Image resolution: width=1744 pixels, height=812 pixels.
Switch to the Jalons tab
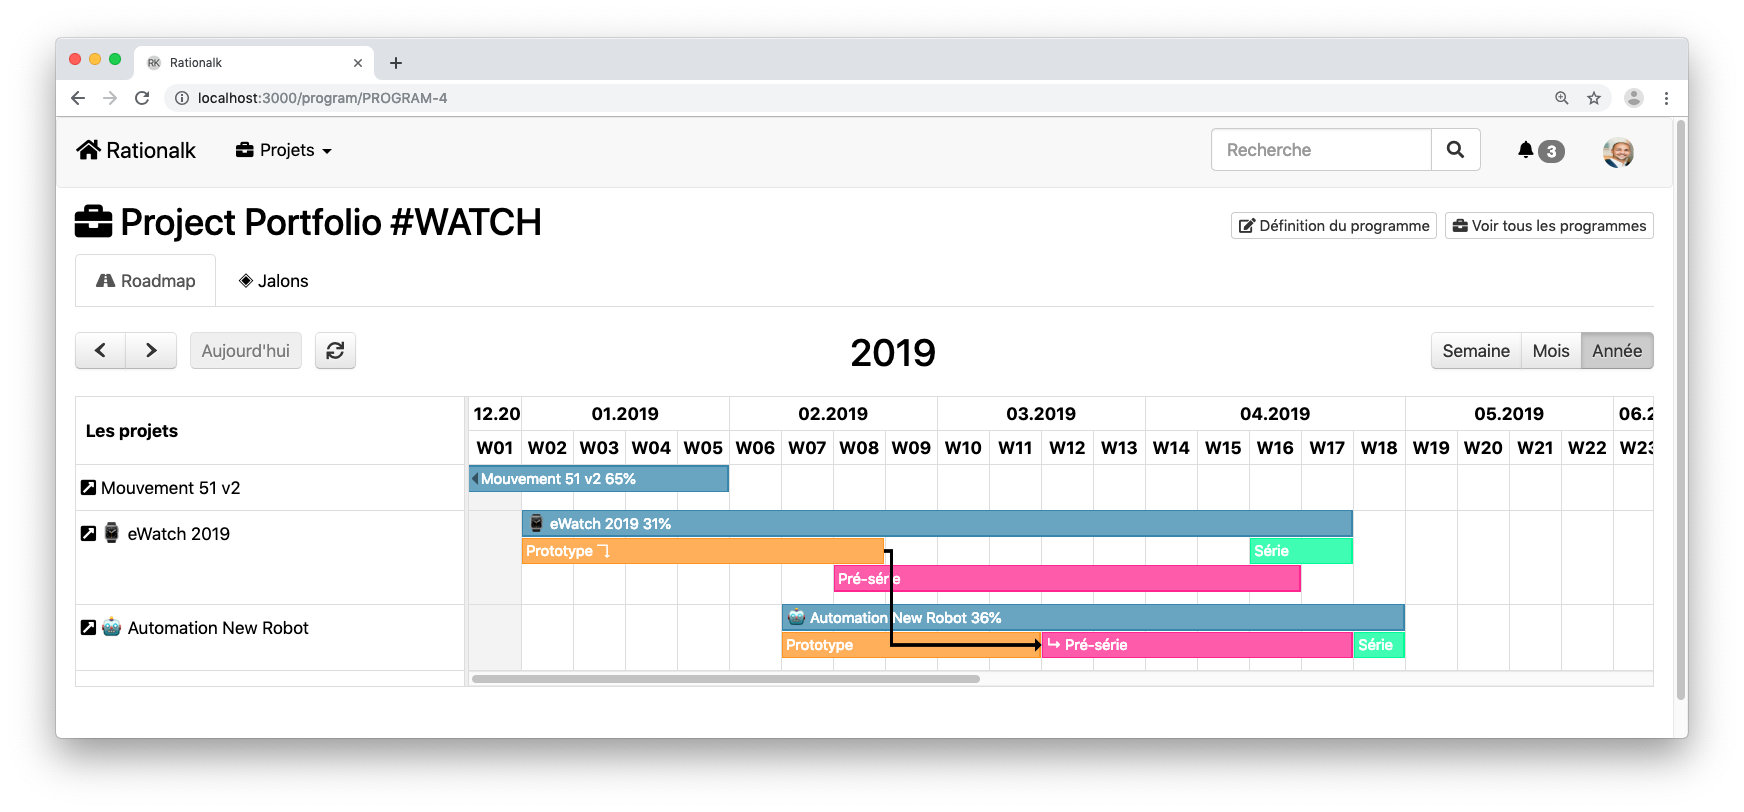[x=273, y=281]
